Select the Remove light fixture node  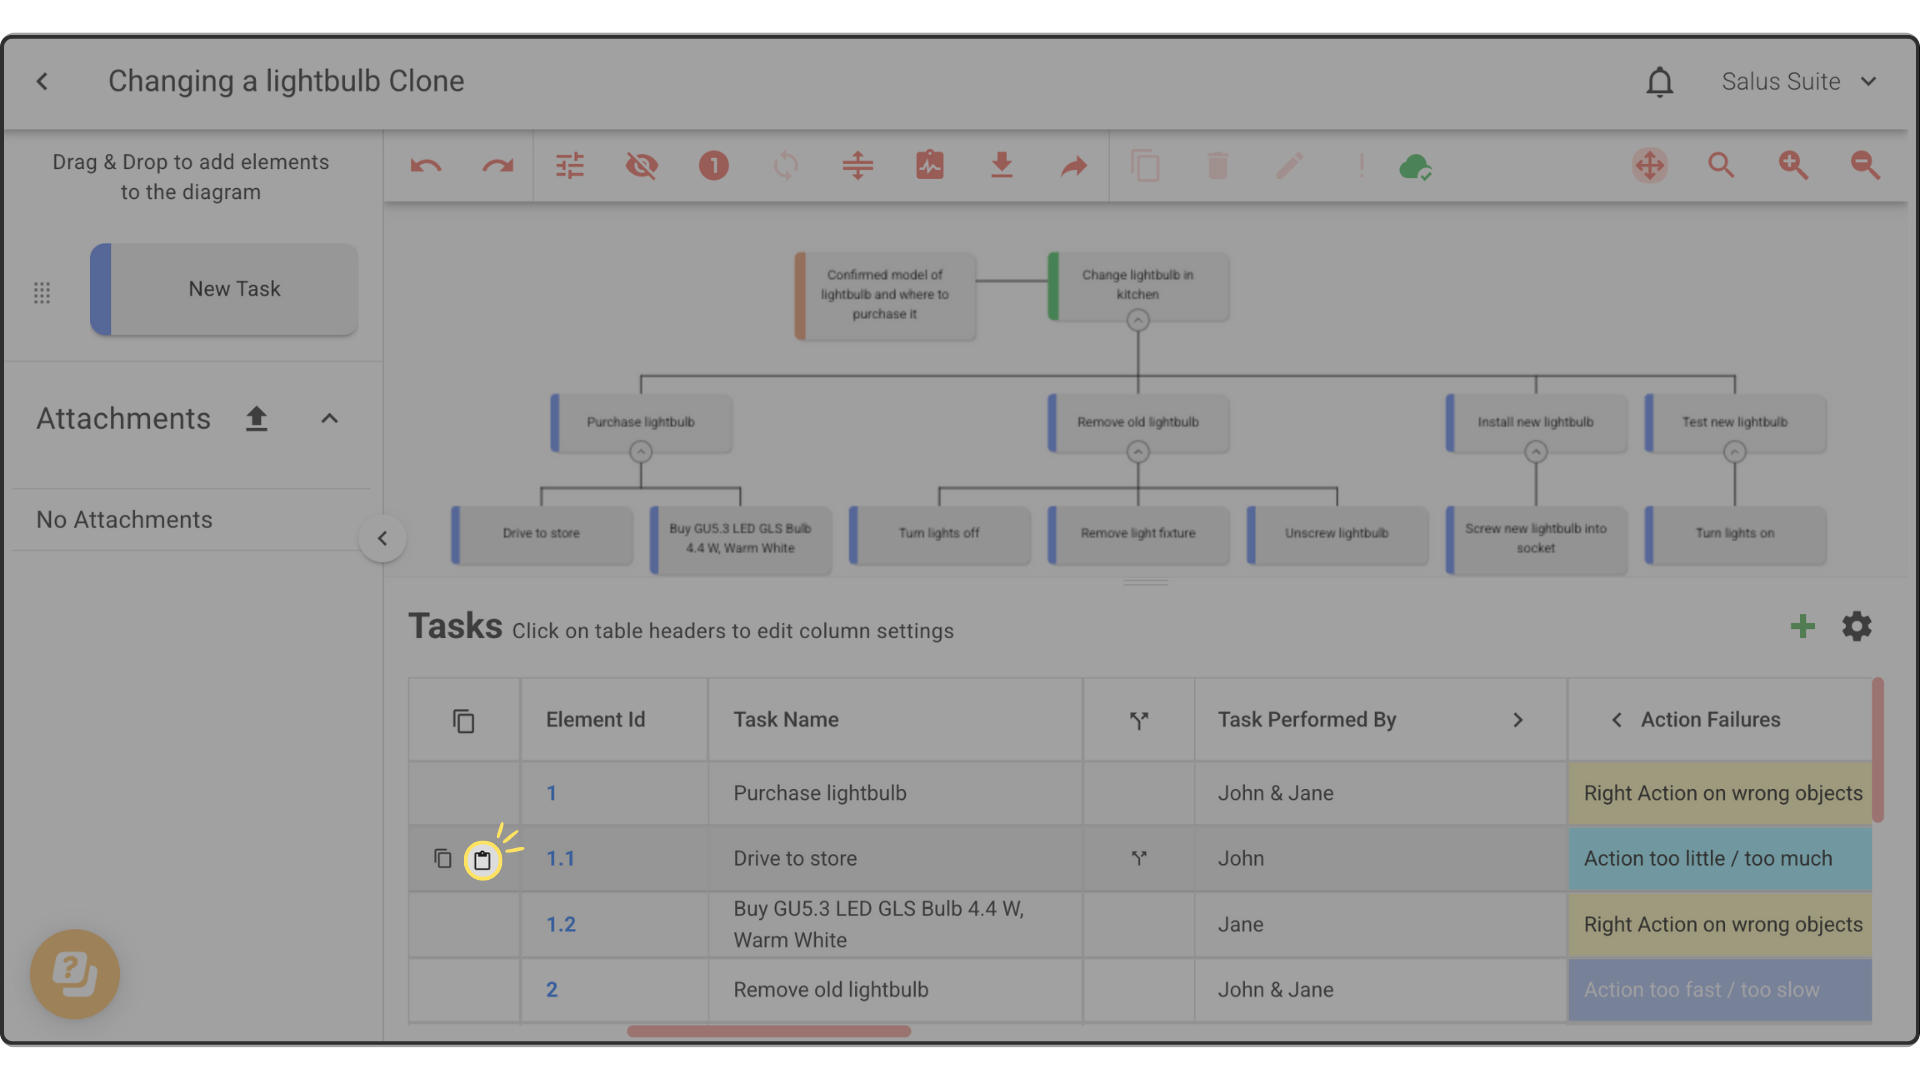(1138, 534)
